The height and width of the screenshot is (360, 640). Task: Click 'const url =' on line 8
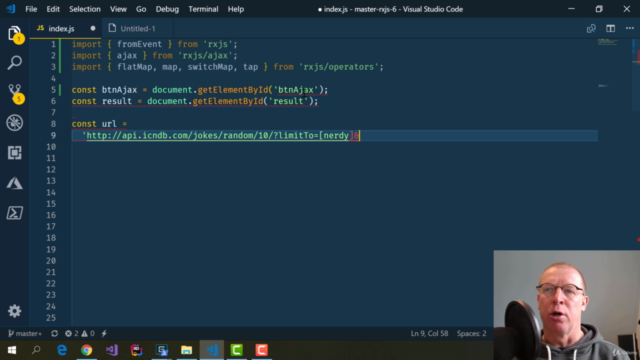click(99, 124)
